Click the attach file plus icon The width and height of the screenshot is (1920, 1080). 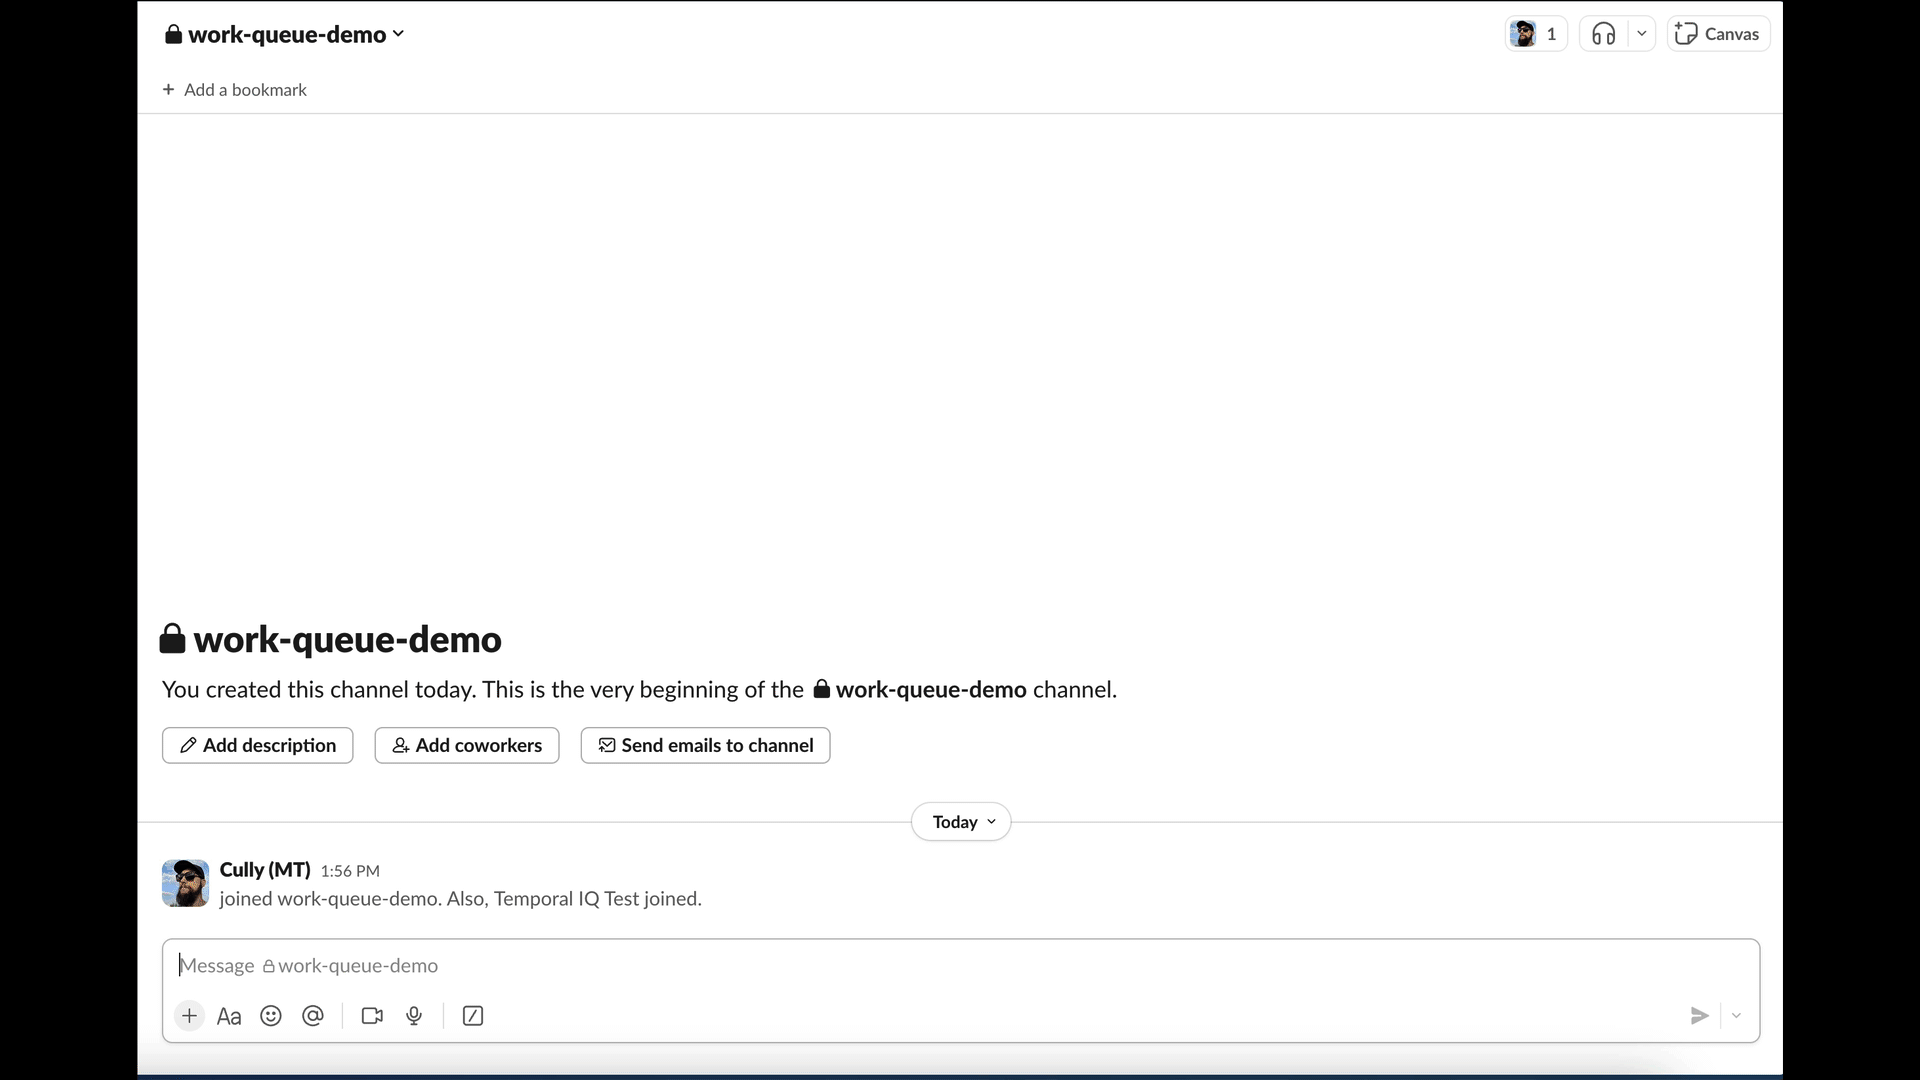189,1015
